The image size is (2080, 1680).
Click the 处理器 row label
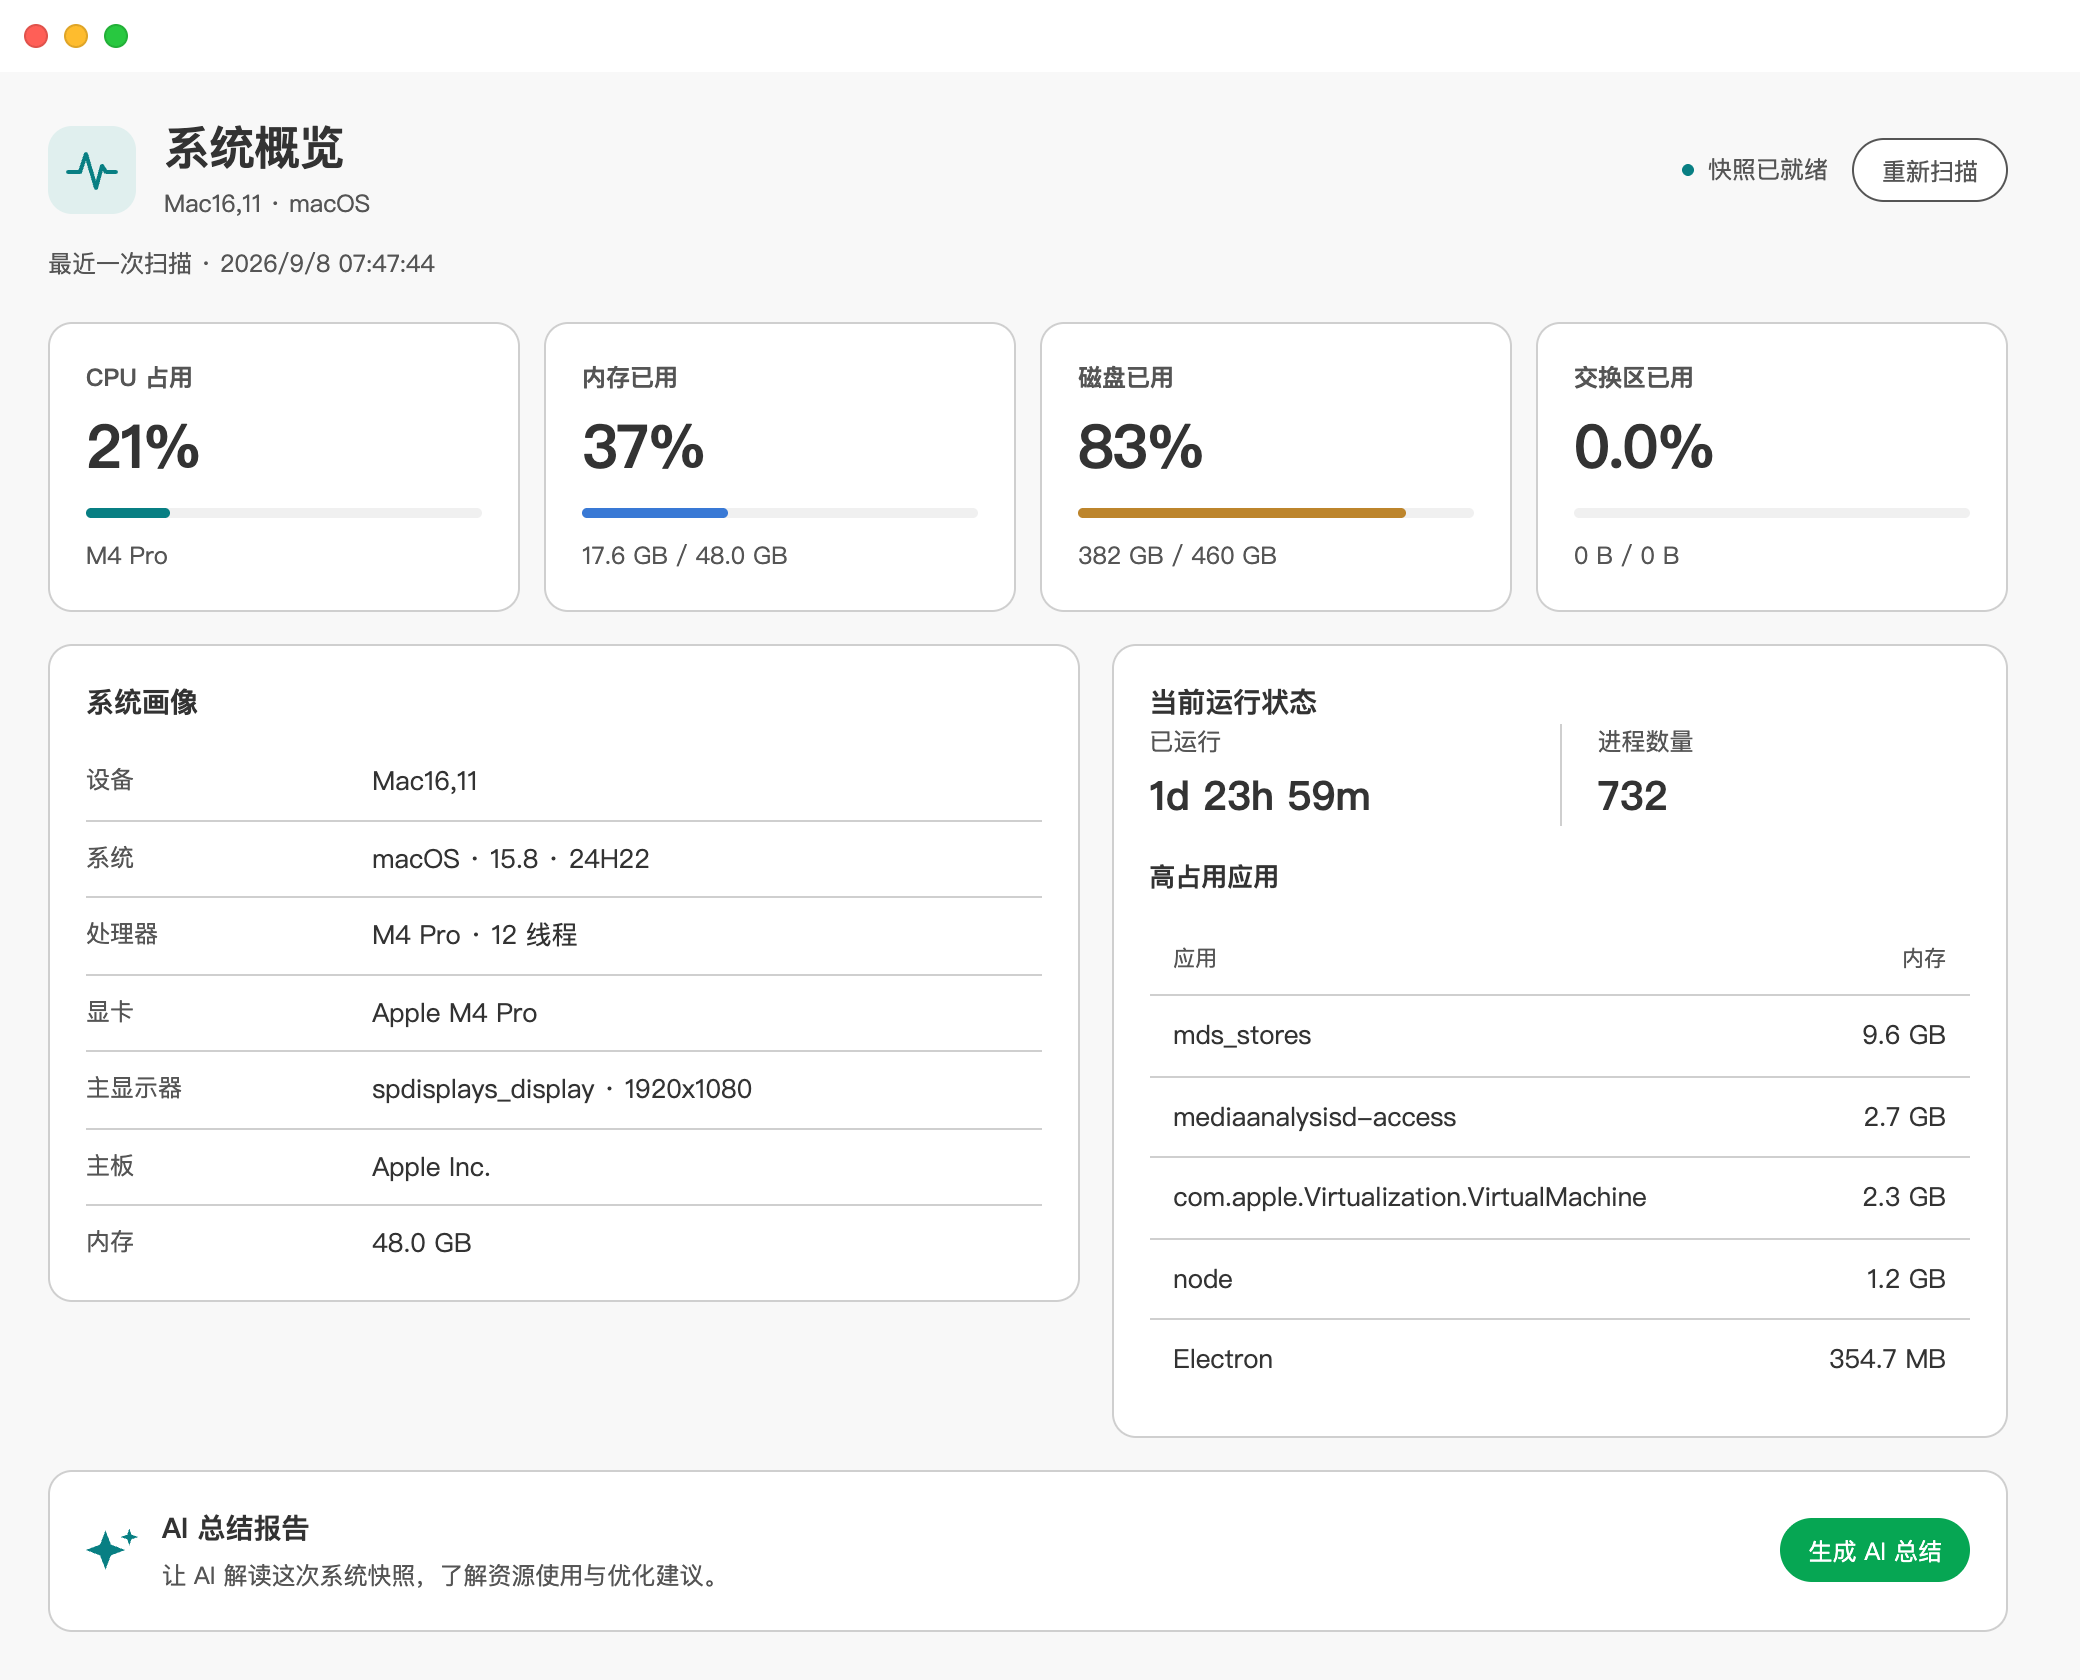[122, 934]
